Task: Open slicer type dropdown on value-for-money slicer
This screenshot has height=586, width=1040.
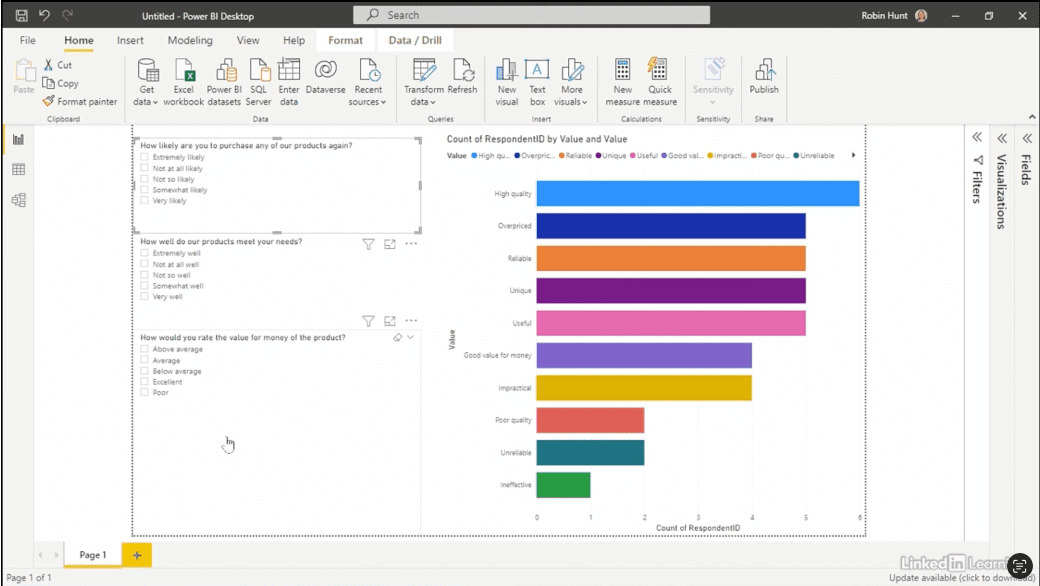Action: (411, 337)
